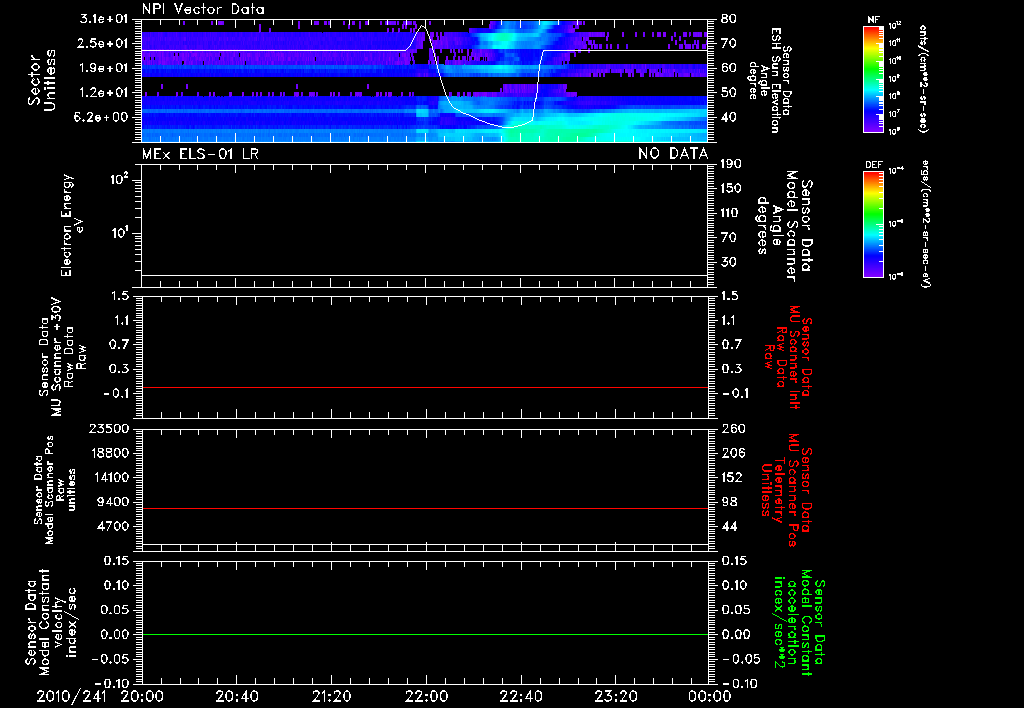Click red 'MU Scanner Init Raw Data' label
The image size is (1024, 708).
(x=789, y=357)
